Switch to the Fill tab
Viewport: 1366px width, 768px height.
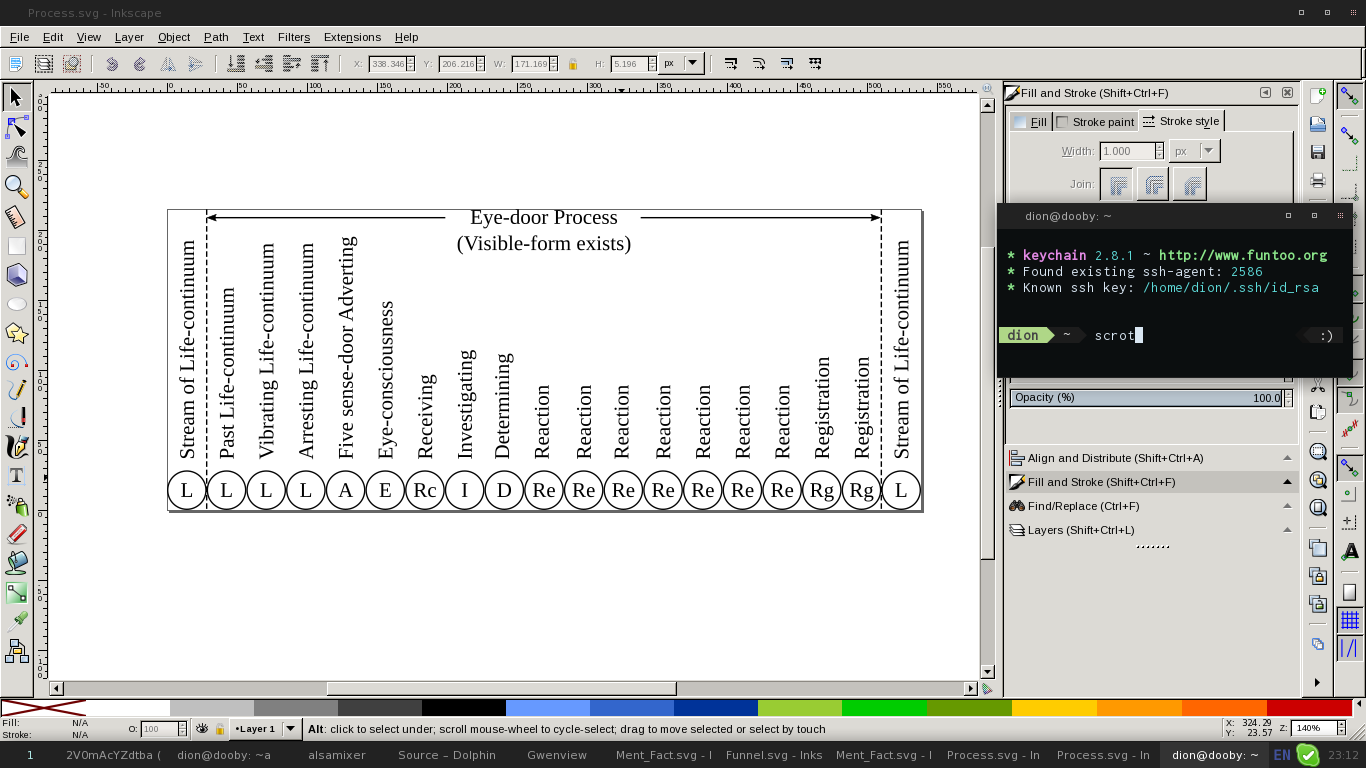tap(1030, 122)
